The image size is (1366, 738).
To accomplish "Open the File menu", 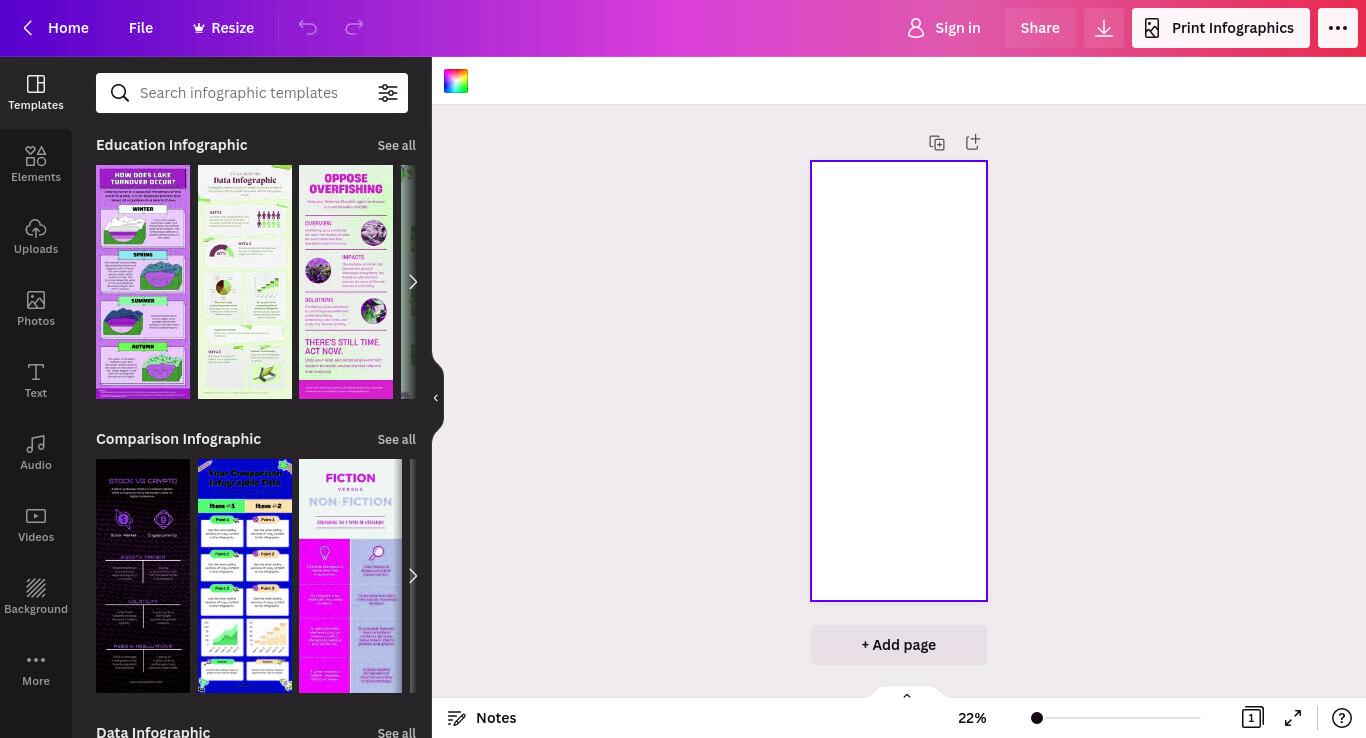I will (141, 28).
